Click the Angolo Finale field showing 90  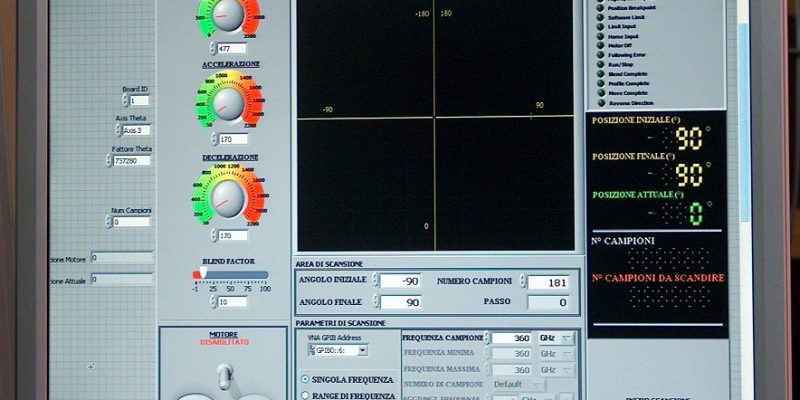pos(401,302)
